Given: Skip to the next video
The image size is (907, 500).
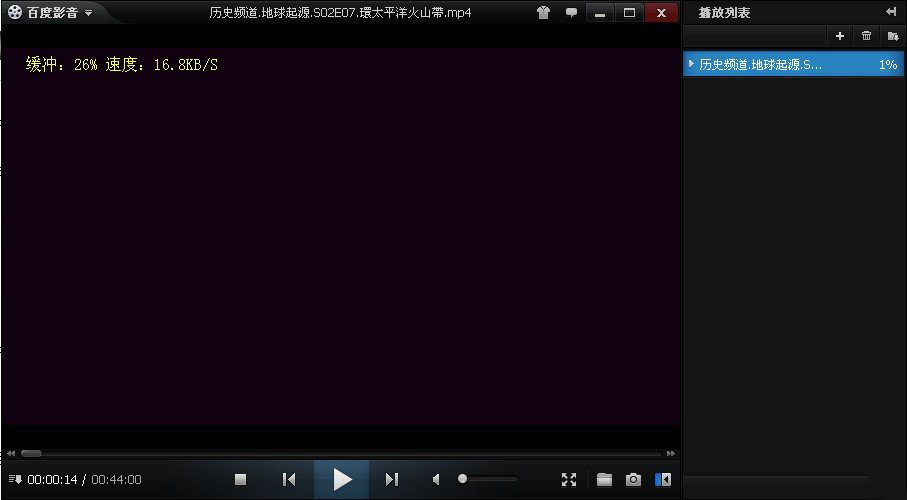Looking at the screenshot, I should (x=392, y=480).
